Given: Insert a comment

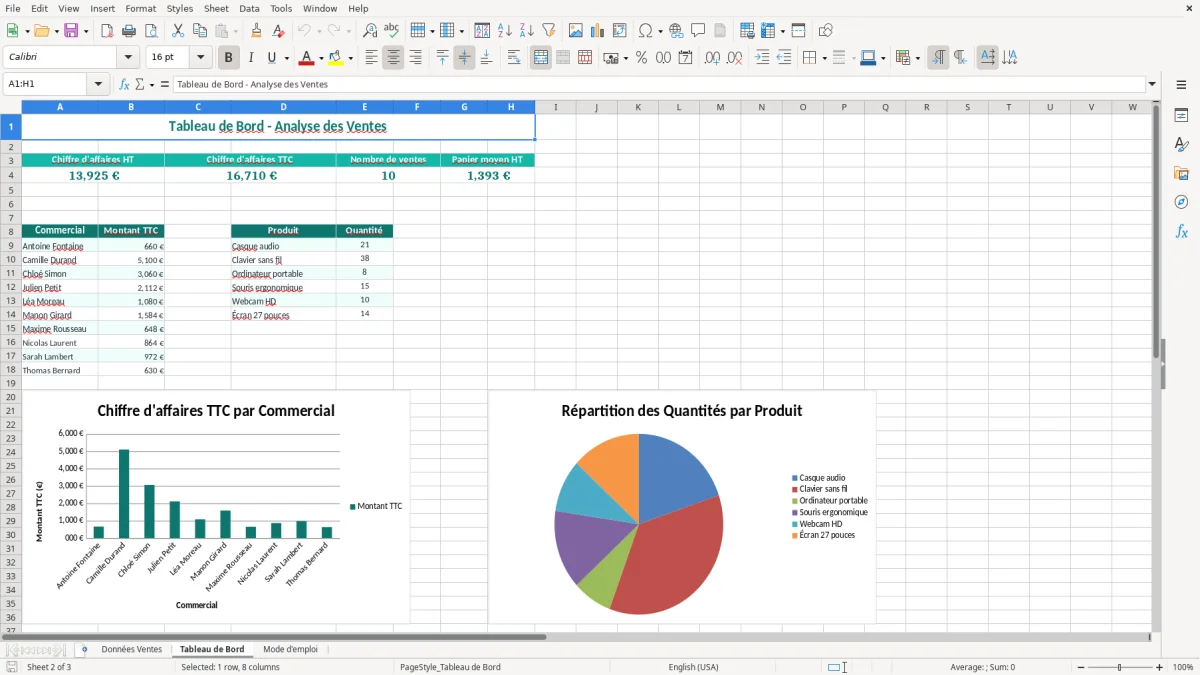Looking at the screenshot, I should click(698, 31).
